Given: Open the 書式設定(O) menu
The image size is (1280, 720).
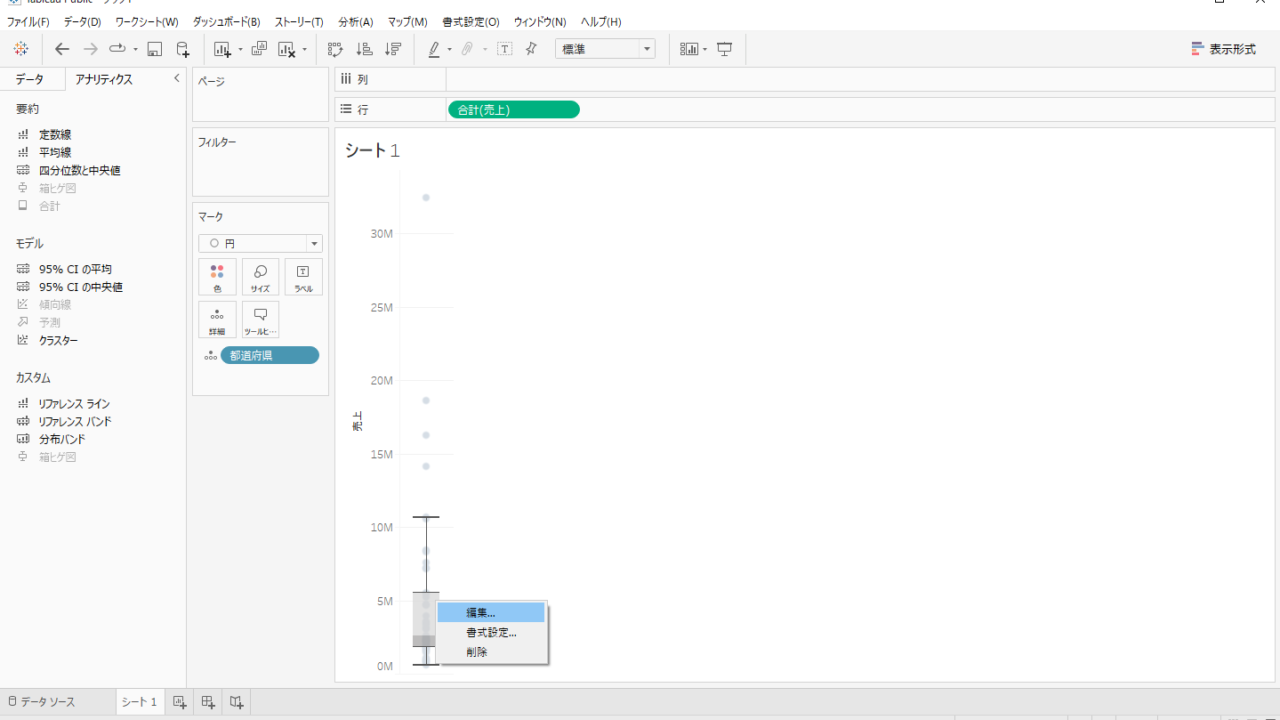Looking at the screenshot, I should tap(471, 21).
